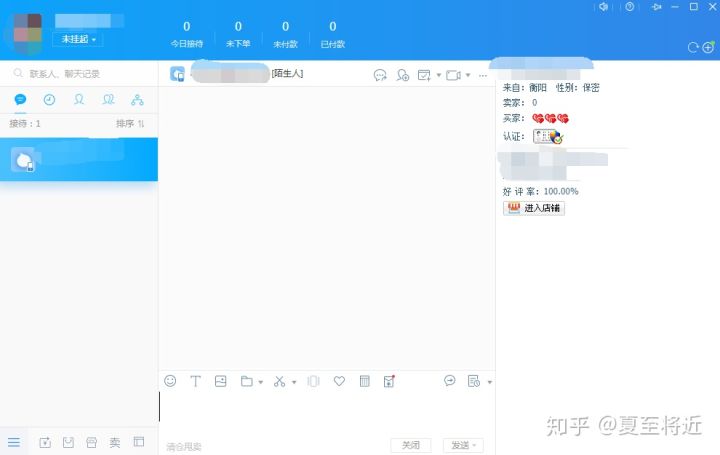
Task: Open more options ellipsis in chat header
Action: pyautogui.click(x=483, y=75)
